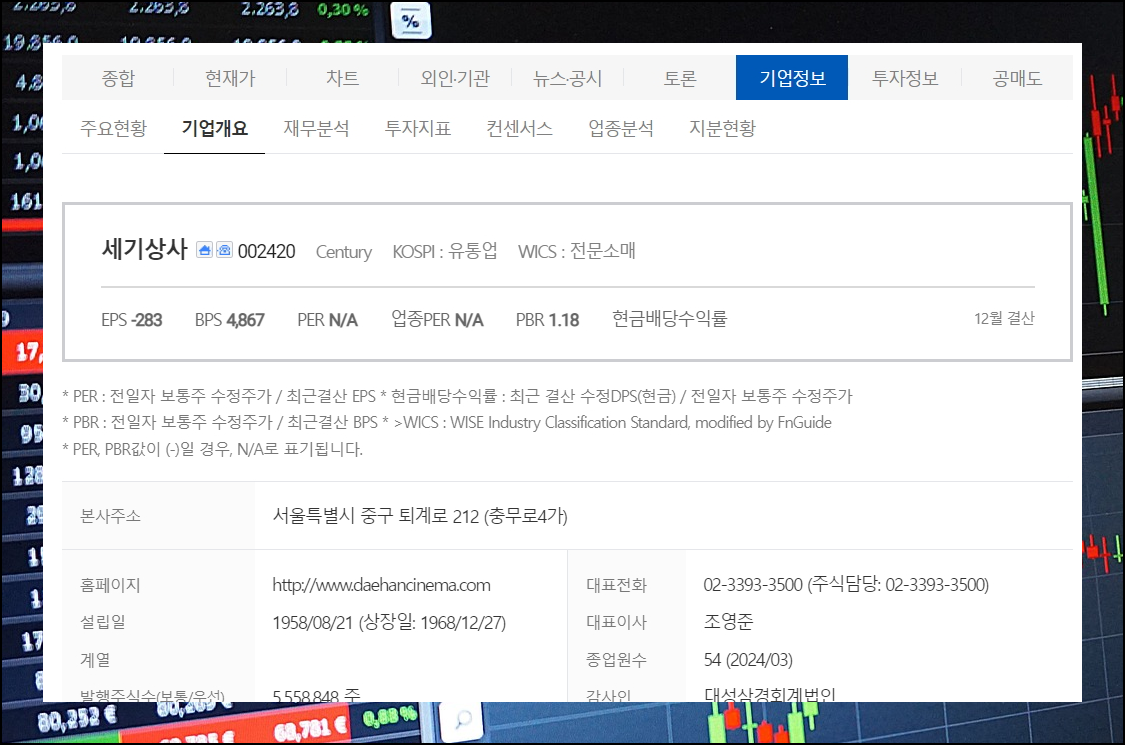This screenshot has width=1125, height=745.
Task: Go to the 뉴스·공시 tab
Action: 568,78
